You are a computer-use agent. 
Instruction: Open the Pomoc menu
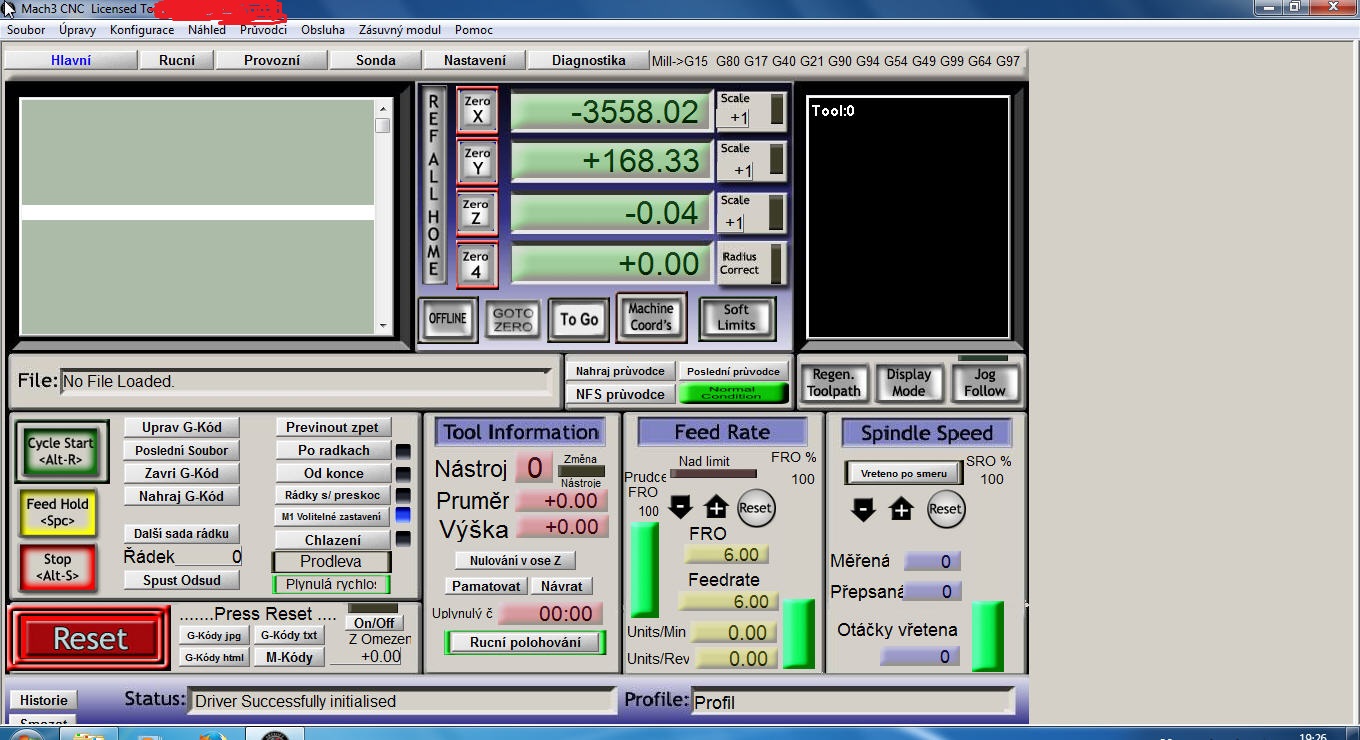[474, 30]
